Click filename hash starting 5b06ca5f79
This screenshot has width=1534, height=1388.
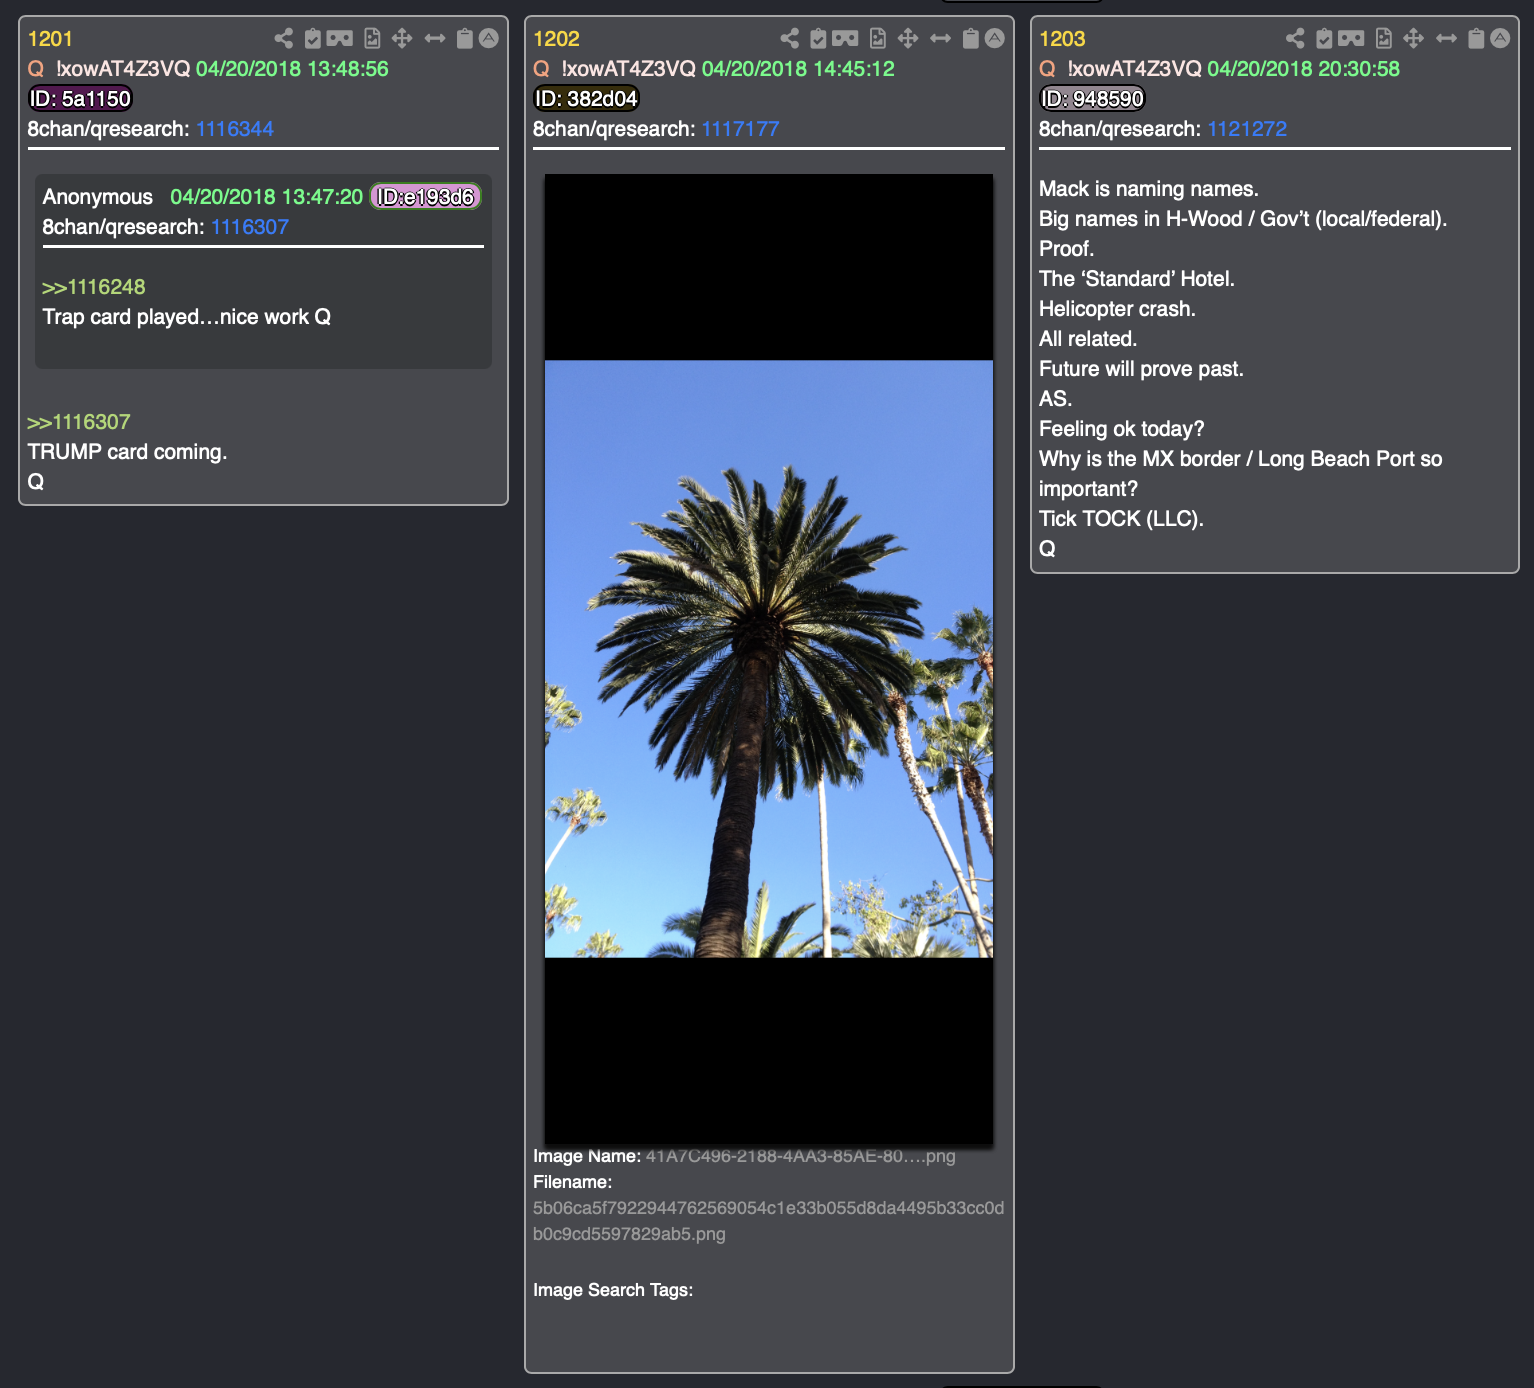coord(768,1221)
